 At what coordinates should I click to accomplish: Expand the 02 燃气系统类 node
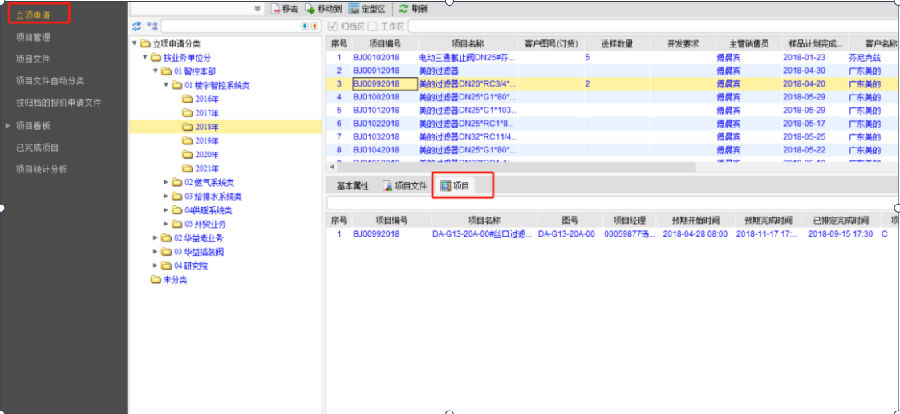click(166, 183)
